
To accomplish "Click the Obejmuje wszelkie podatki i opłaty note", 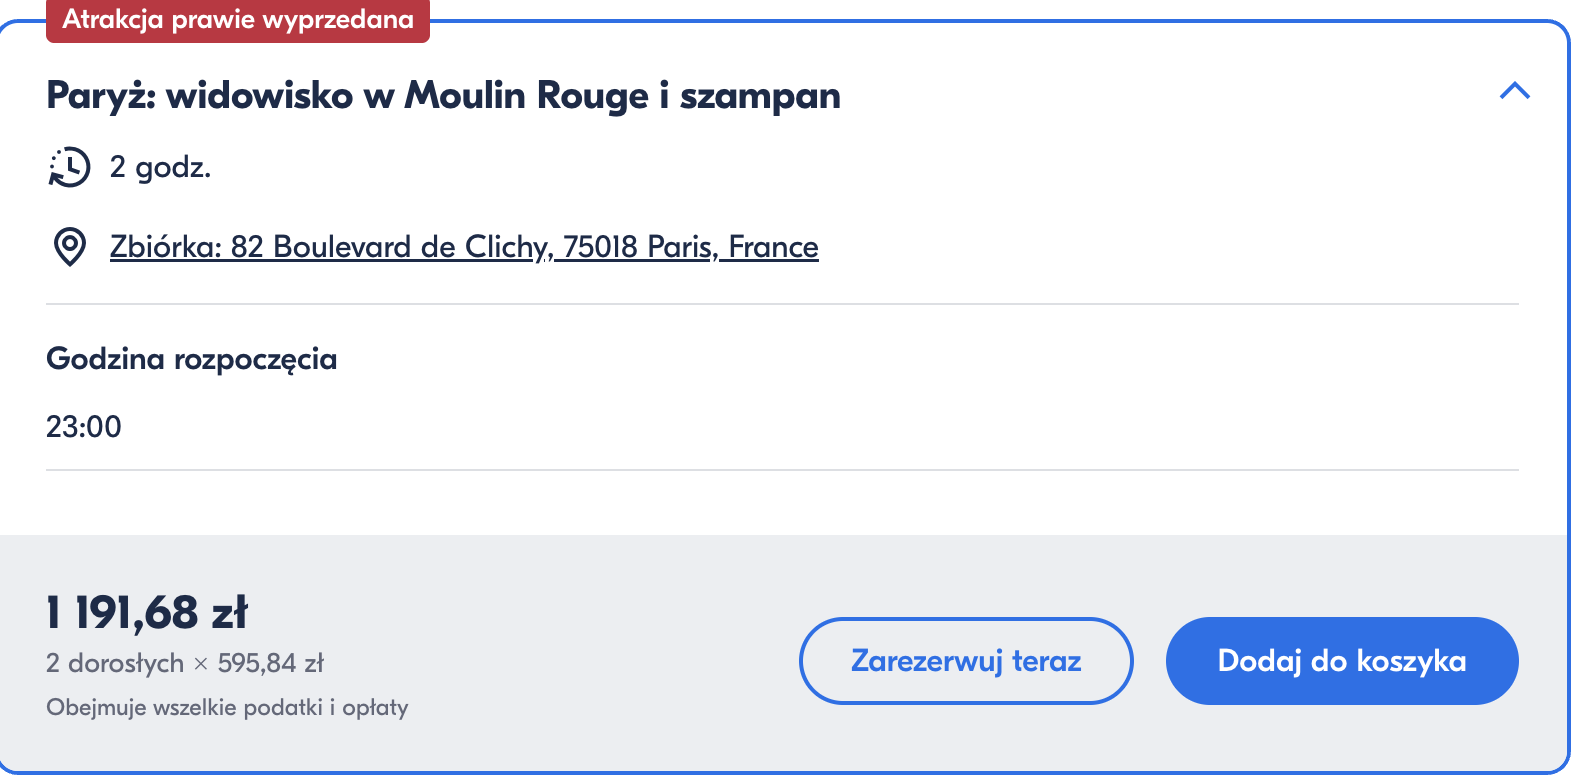I will [x=227, y=708].
